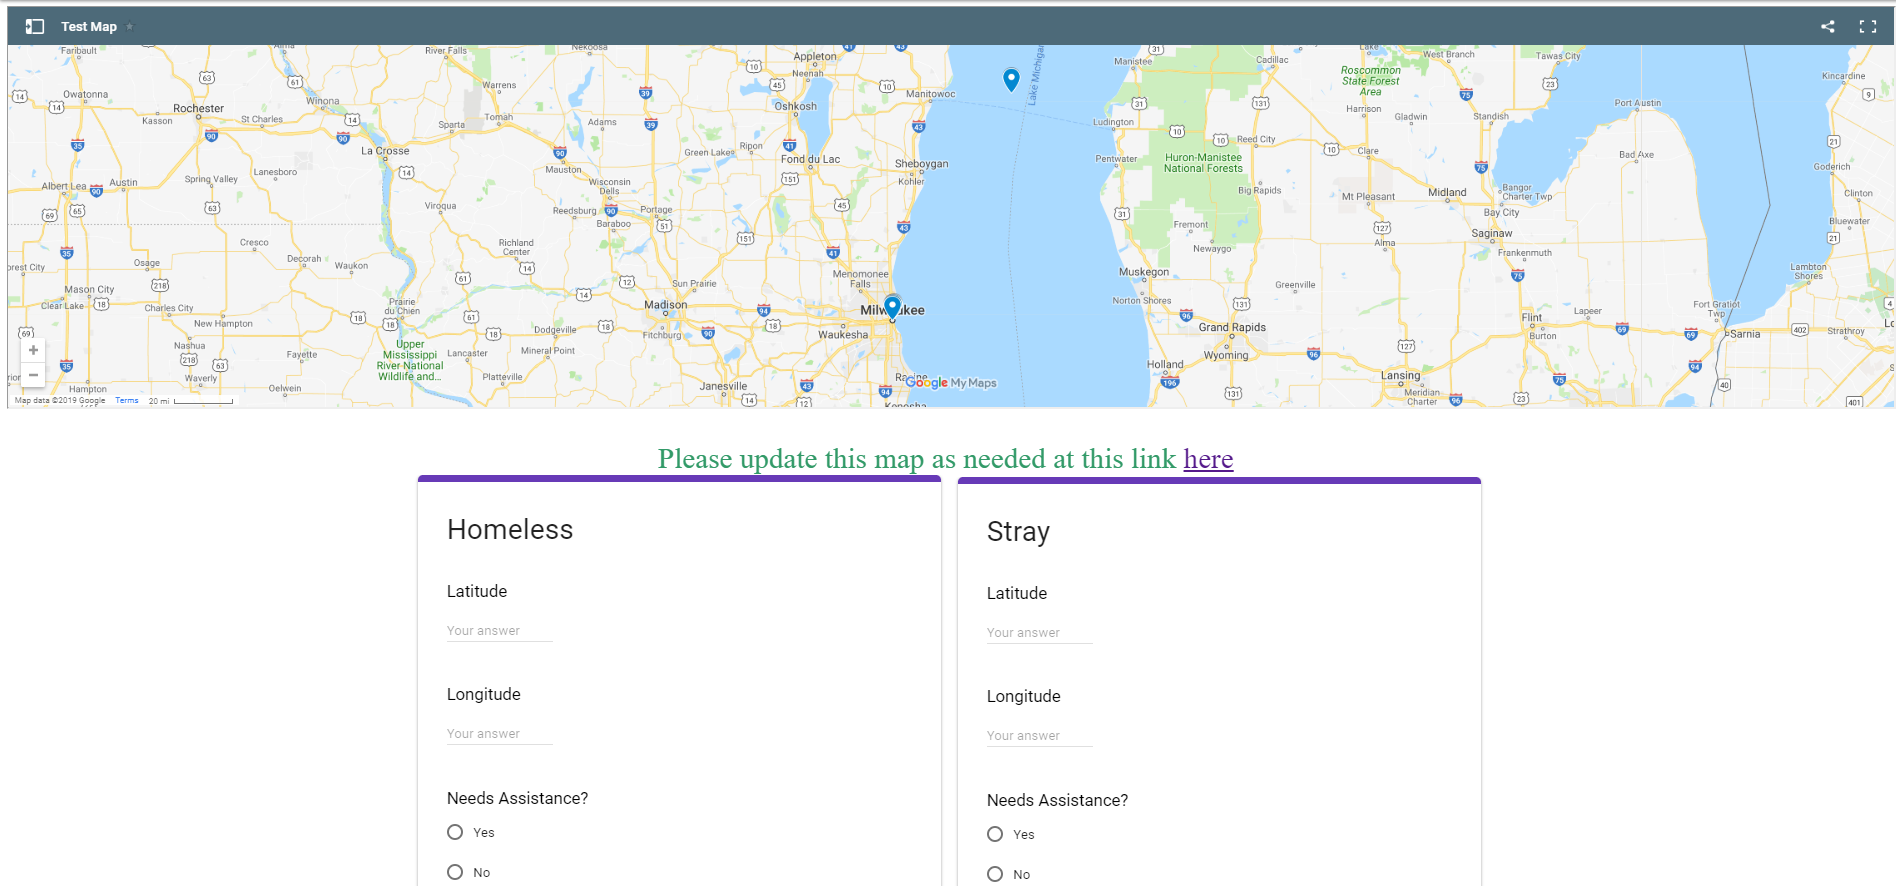The height and width of the screenshot is (886, 1896).
Task: Open the 'here' link to update map
Action: click(x=1208, y=459)
